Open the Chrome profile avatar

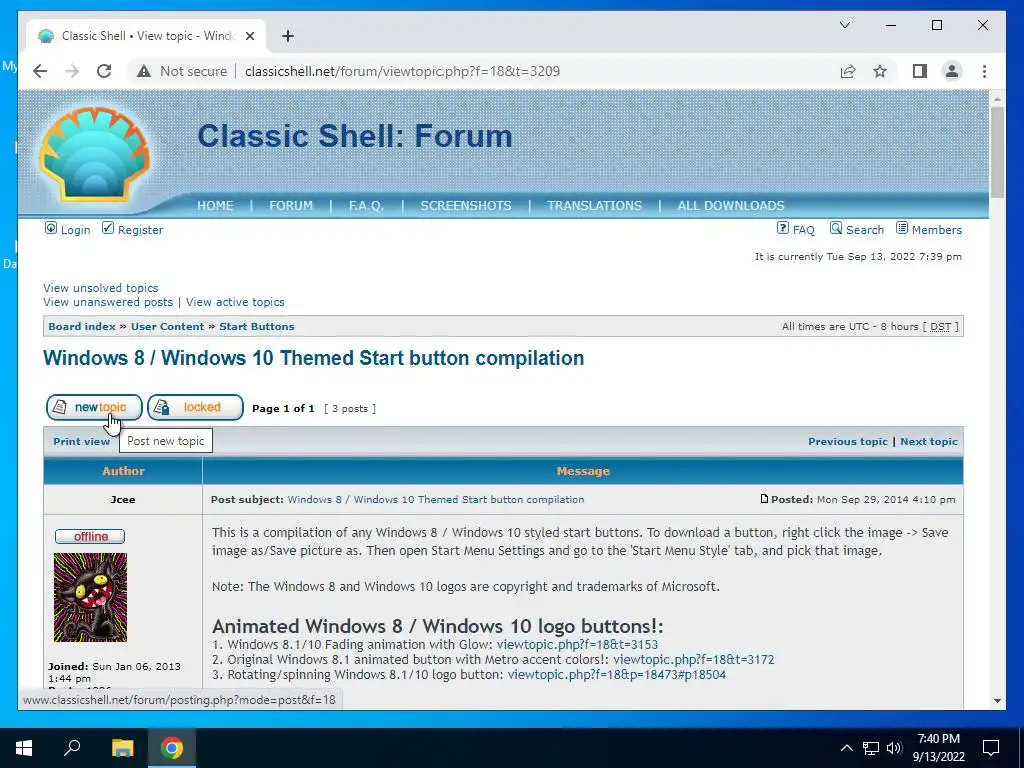(x=952, y=71)
